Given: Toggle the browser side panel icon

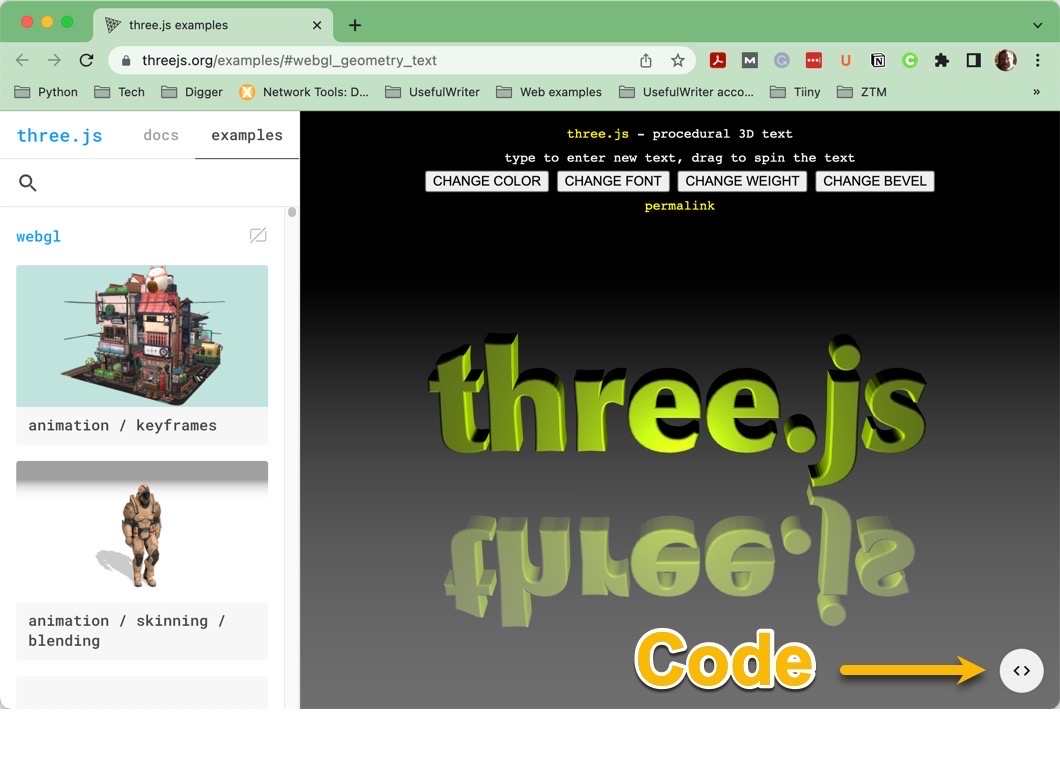Looking at the screenshot, I should [x=973, y=60].
